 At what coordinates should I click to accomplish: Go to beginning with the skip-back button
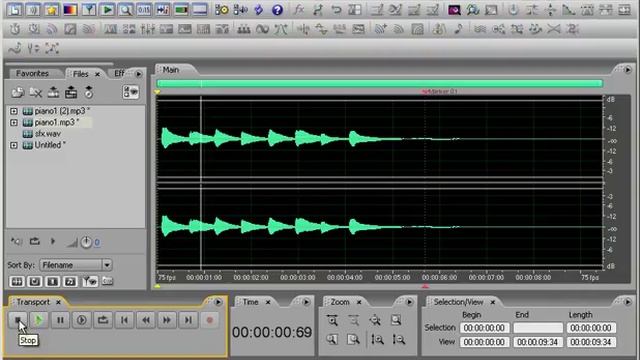[x=124, y=320]
